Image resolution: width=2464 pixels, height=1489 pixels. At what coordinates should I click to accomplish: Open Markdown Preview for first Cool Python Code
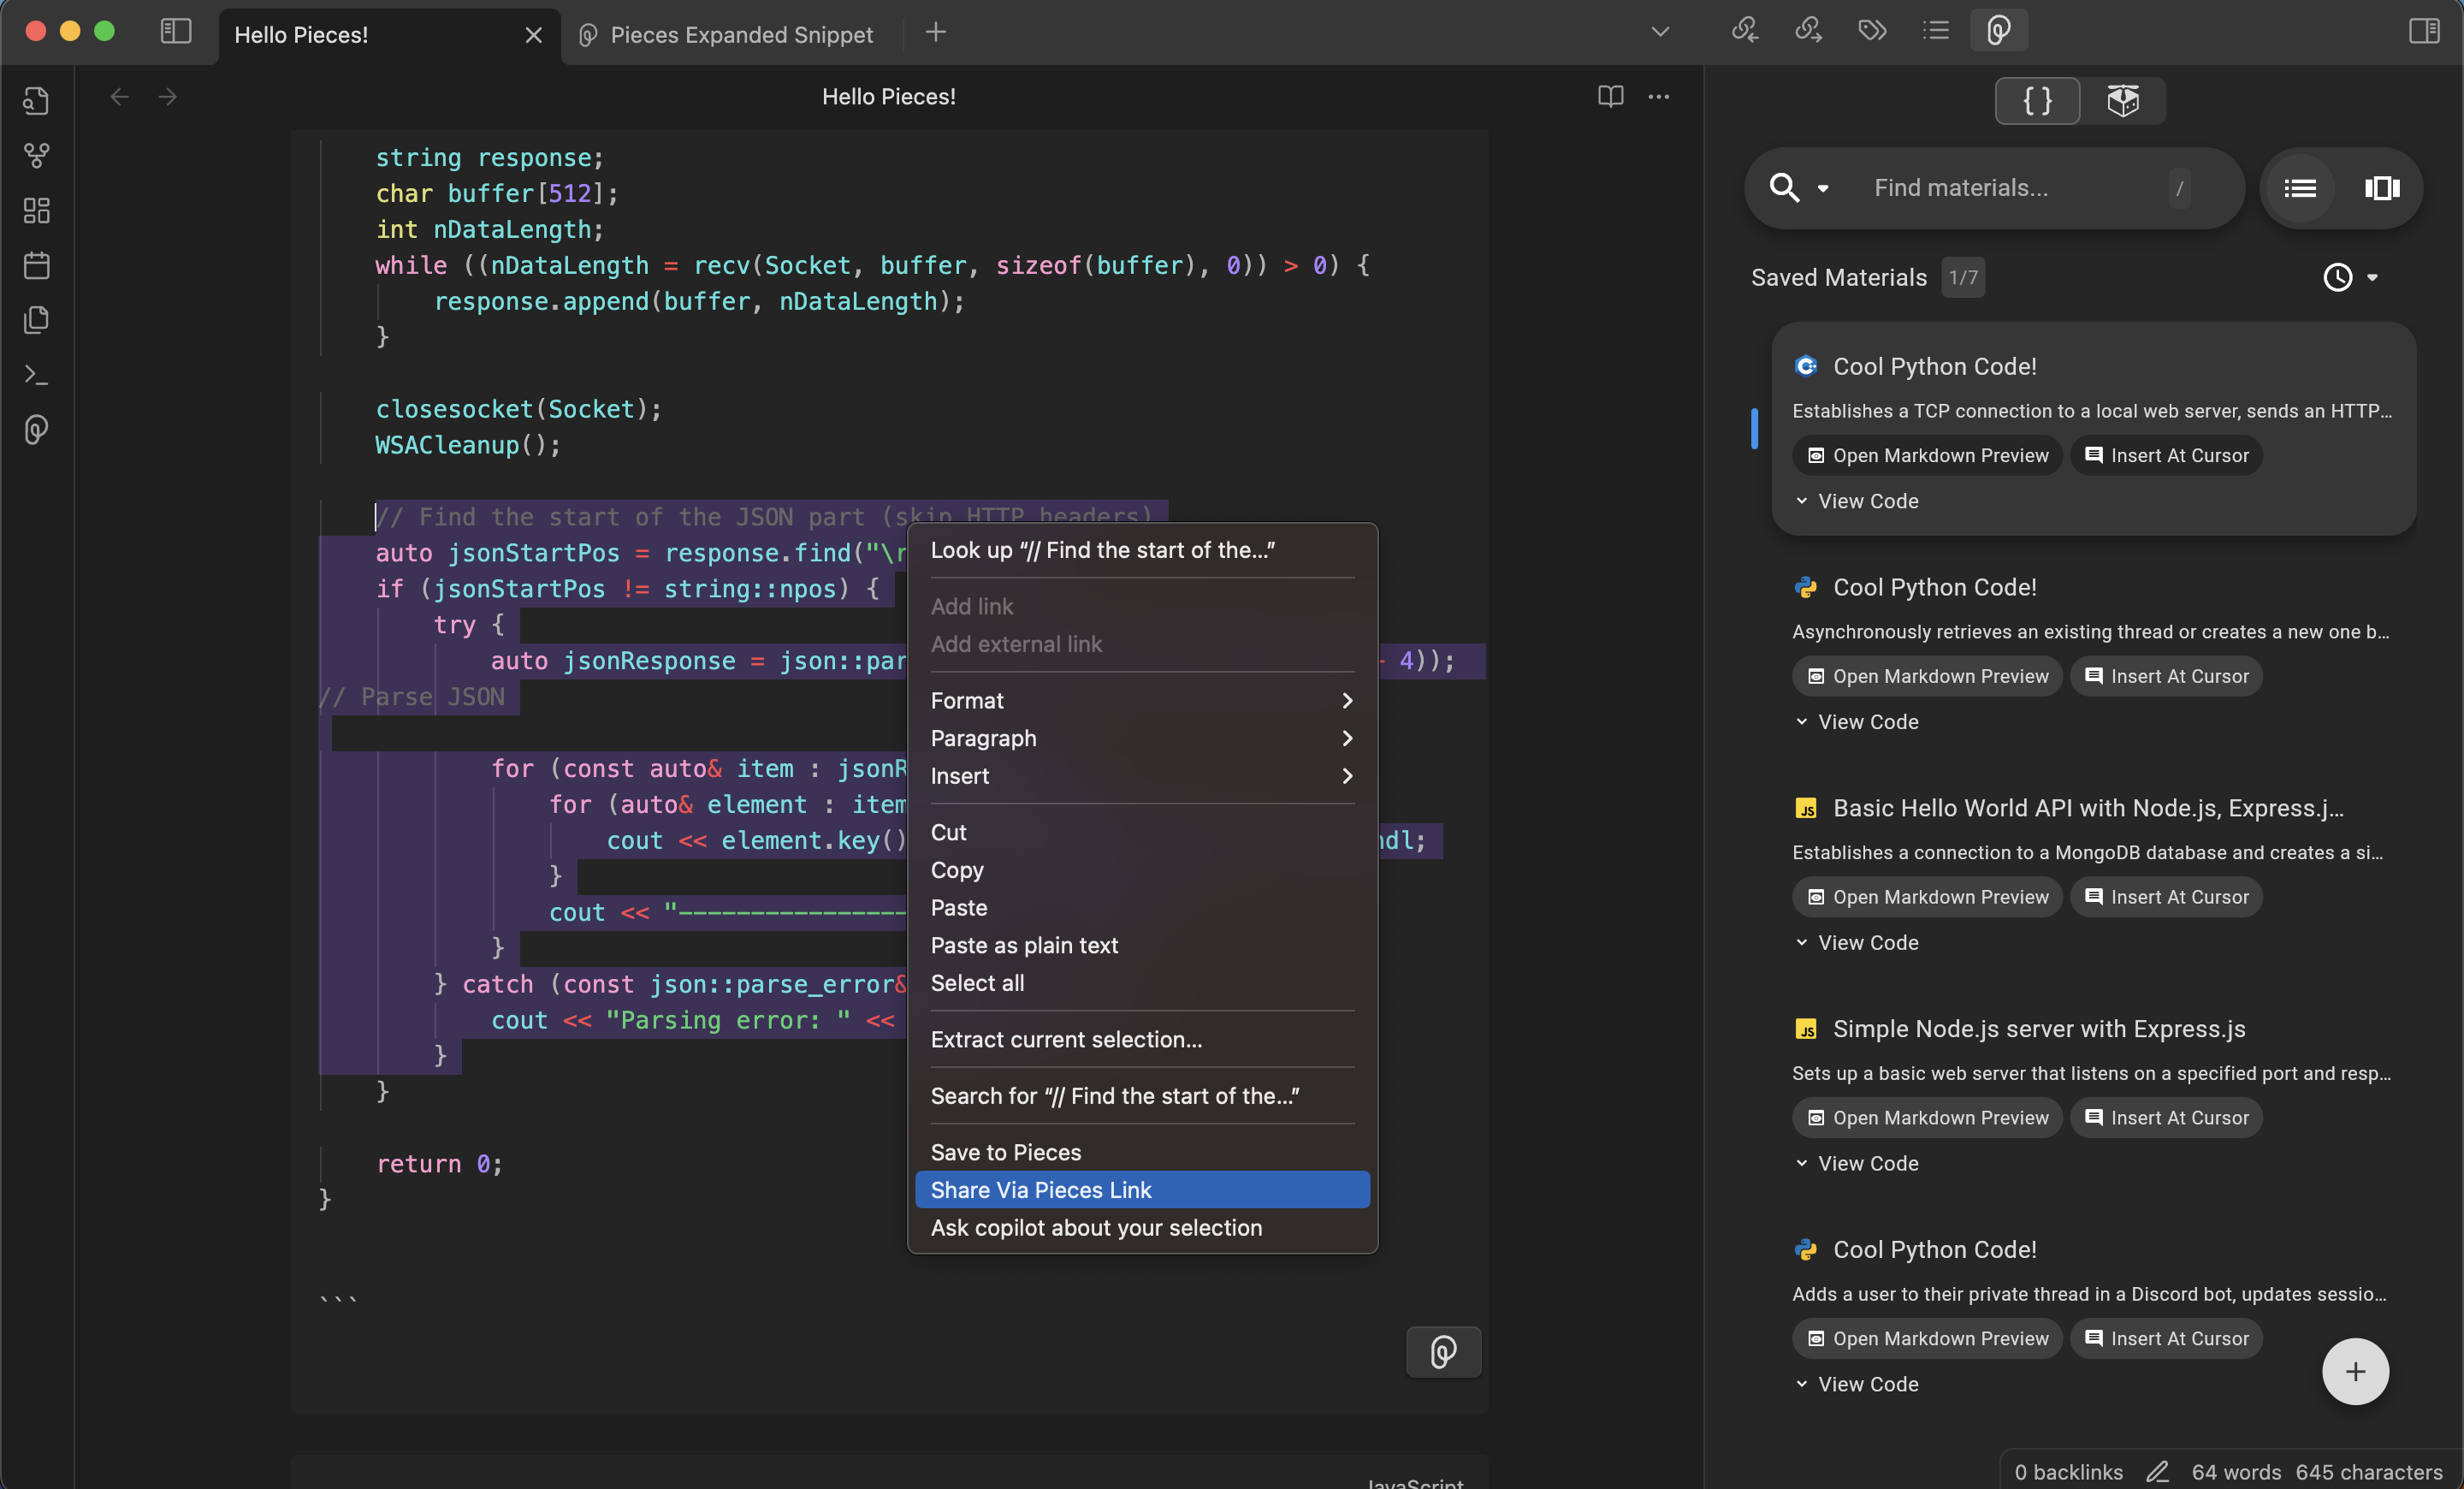(x=1927, y=455)
